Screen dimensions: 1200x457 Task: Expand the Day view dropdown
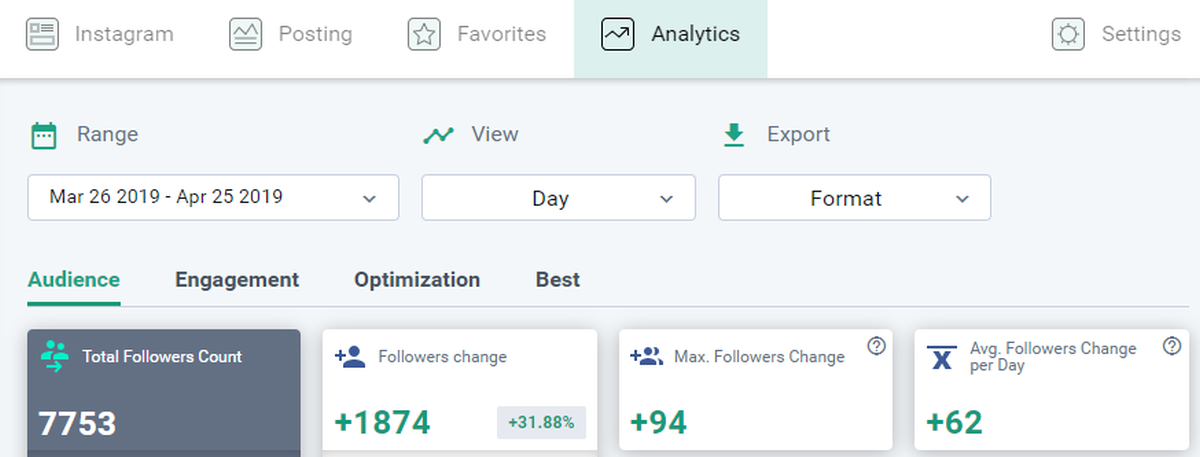click(558, 197)
